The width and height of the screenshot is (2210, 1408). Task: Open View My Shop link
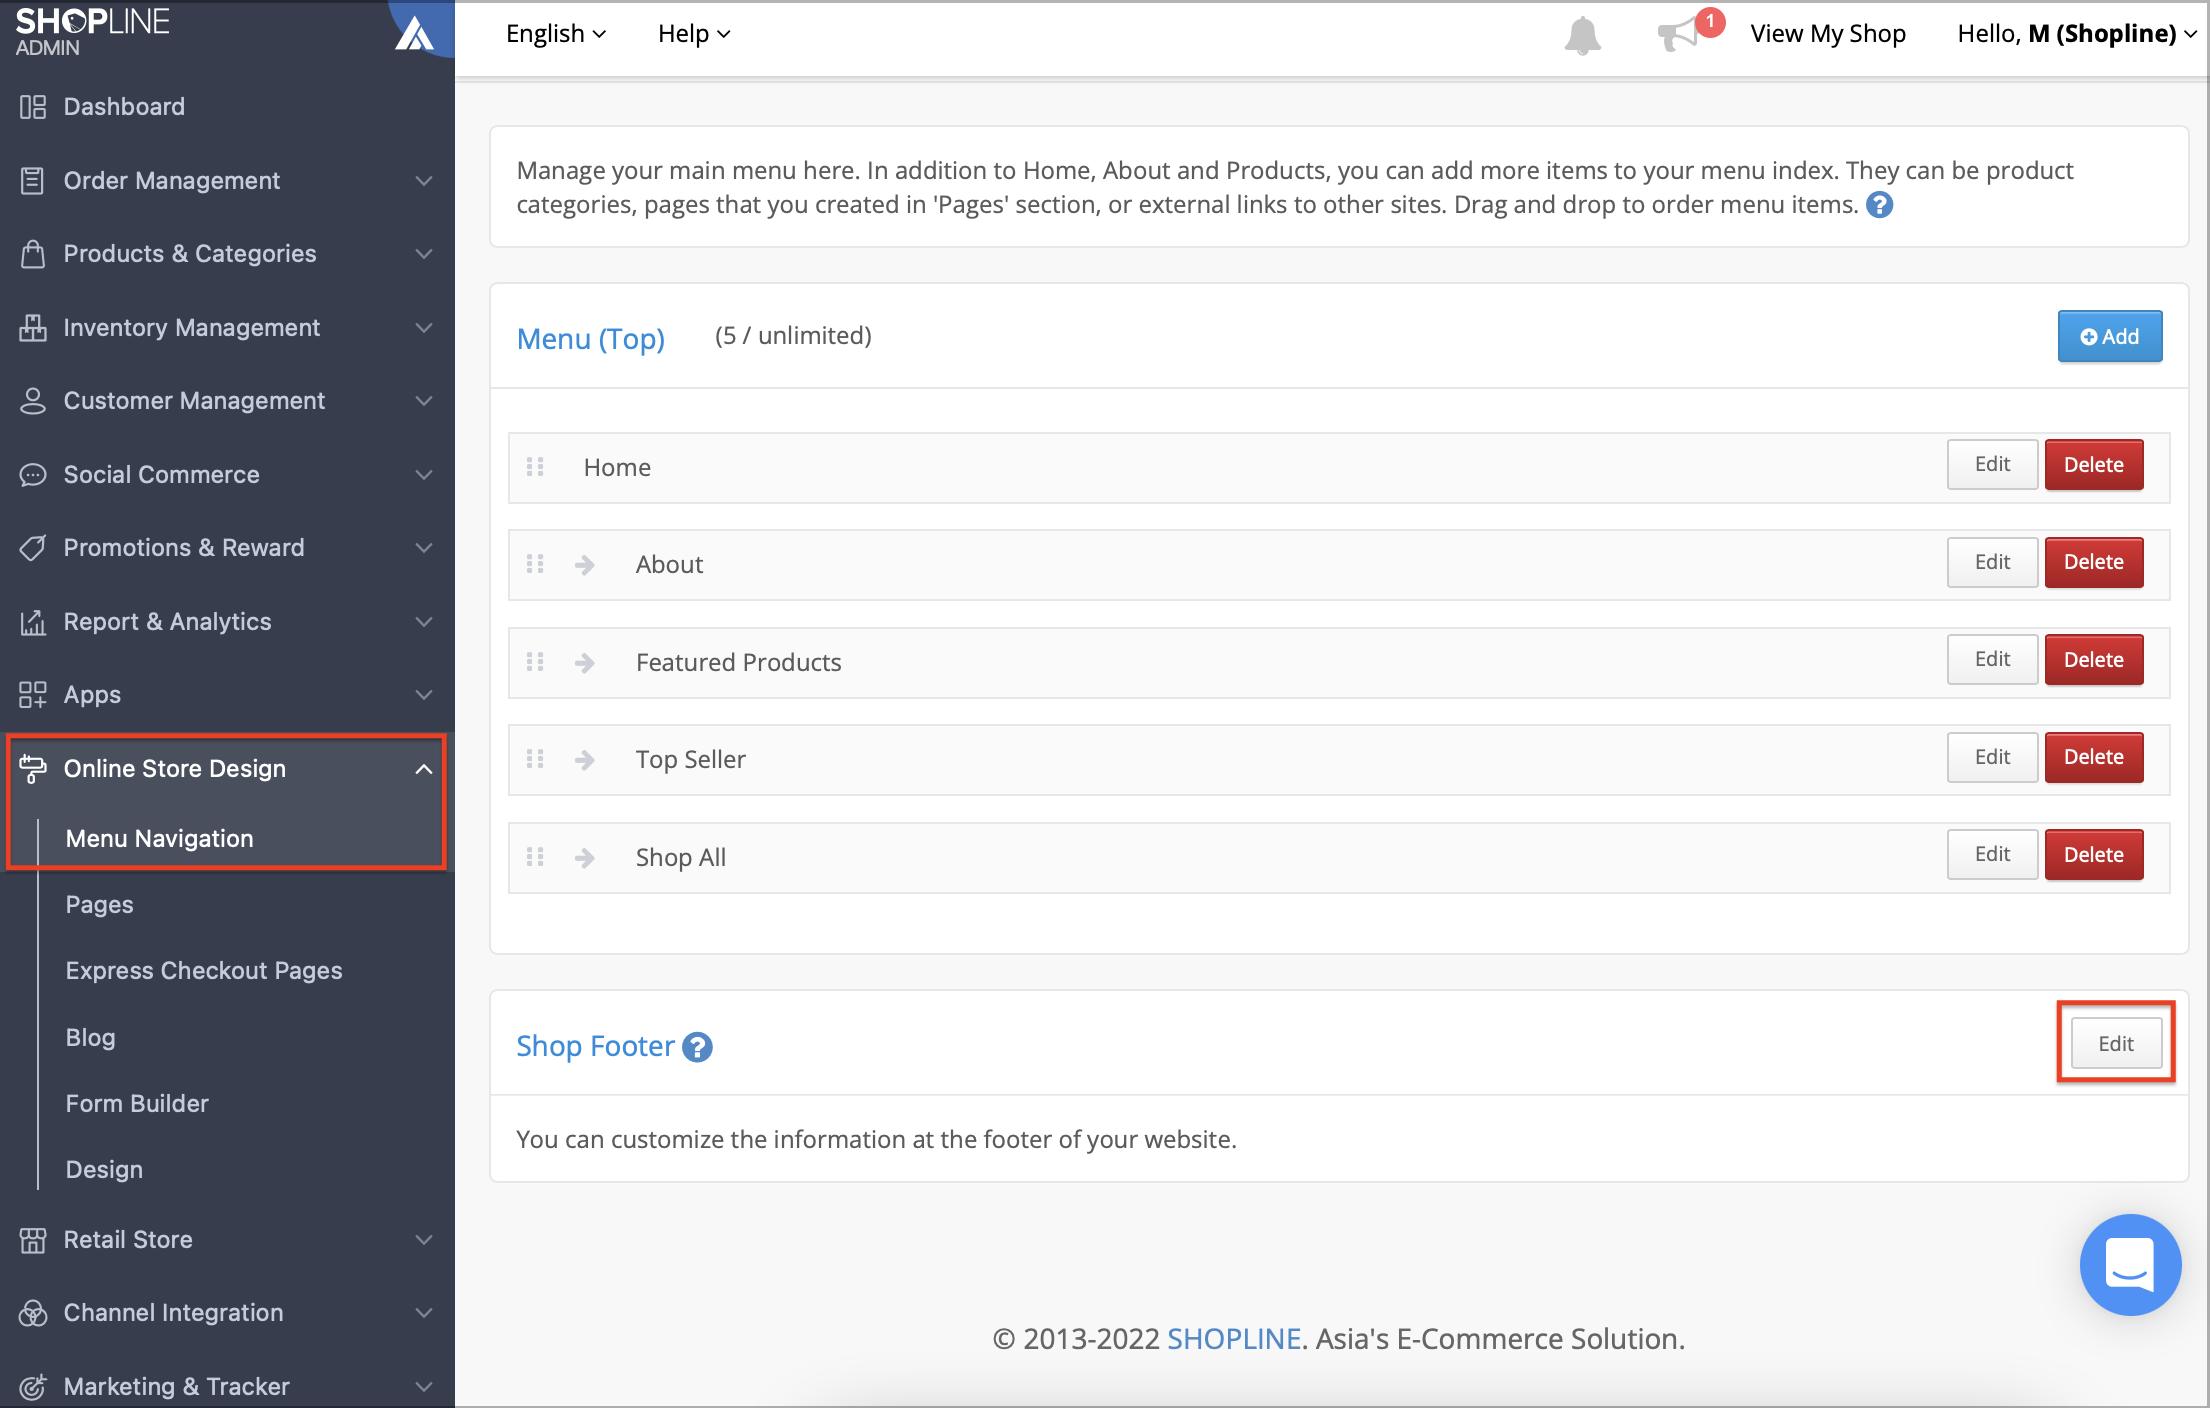[1828, 34]
